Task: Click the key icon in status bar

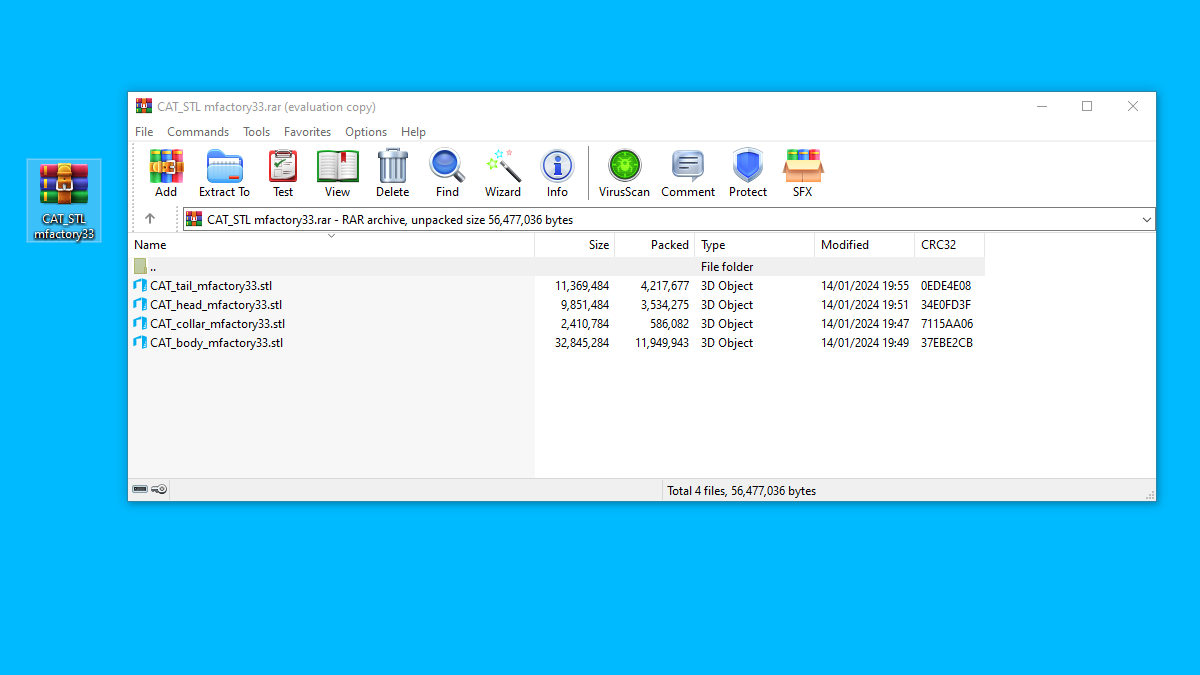Action: point(160,490)
